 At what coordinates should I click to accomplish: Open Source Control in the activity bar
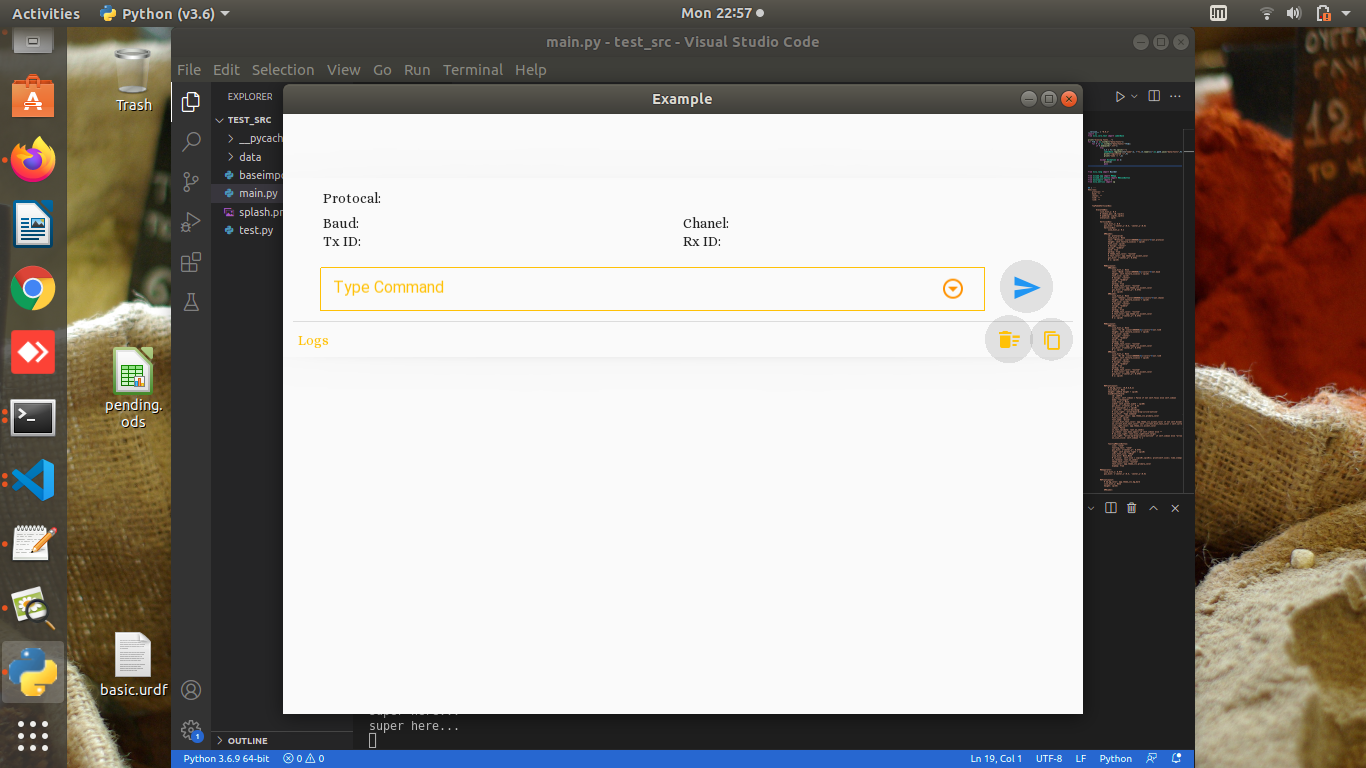pos(190,182)
